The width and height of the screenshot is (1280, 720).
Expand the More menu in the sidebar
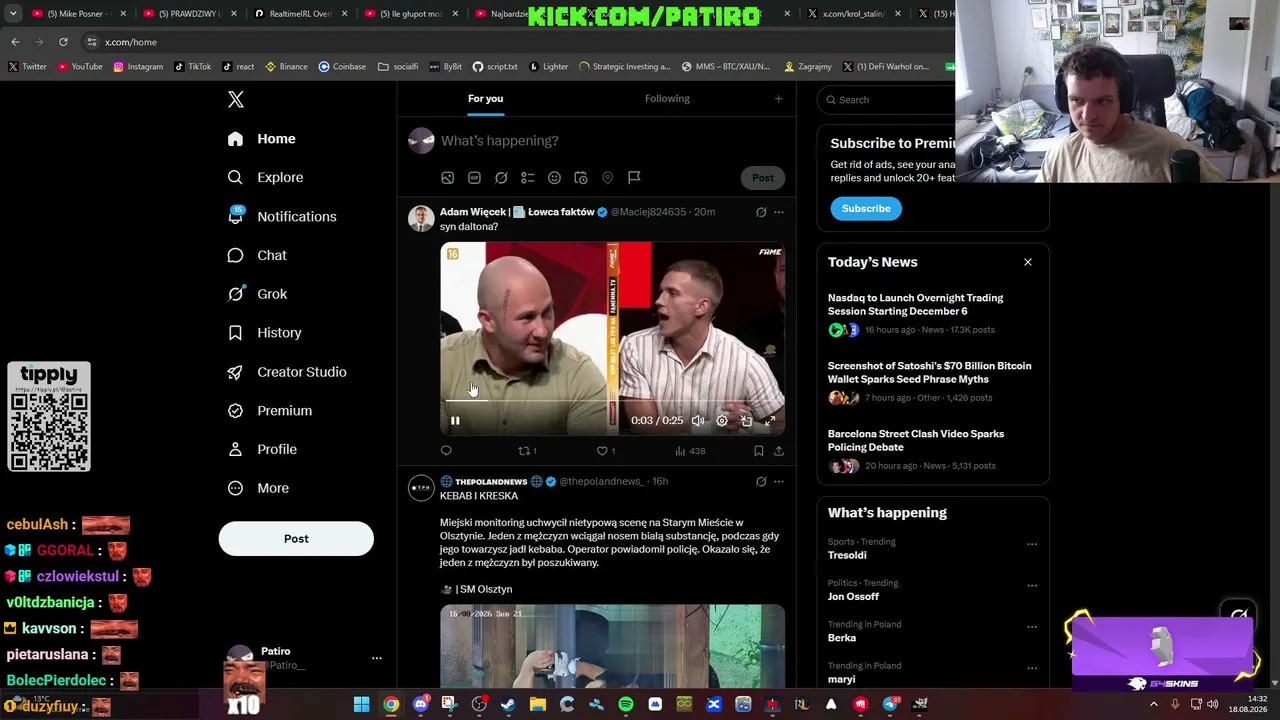click(258, 488)
